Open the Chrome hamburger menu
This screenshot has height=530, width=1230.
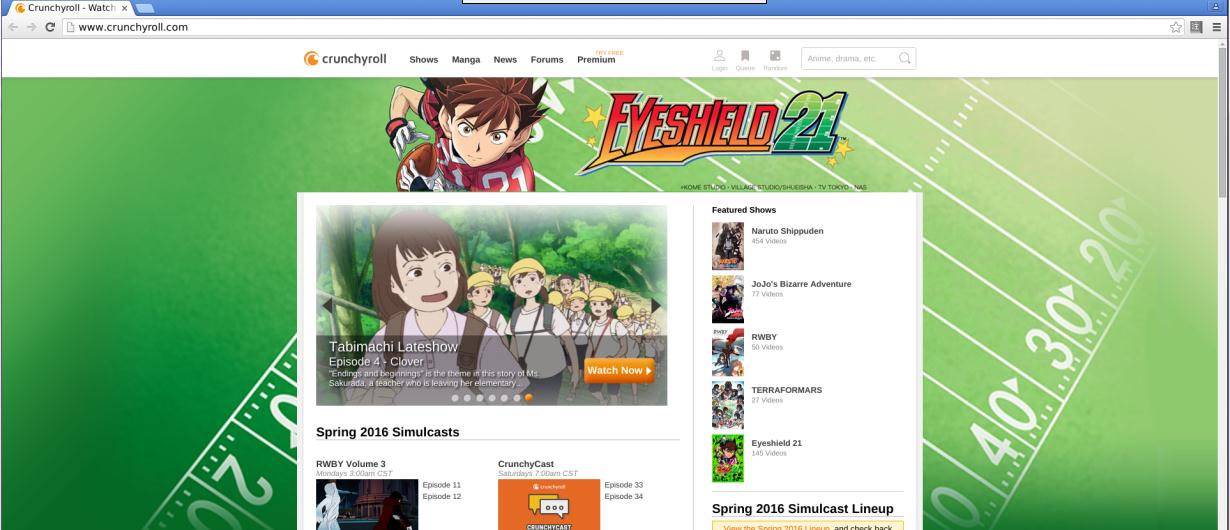point(1217,27)
